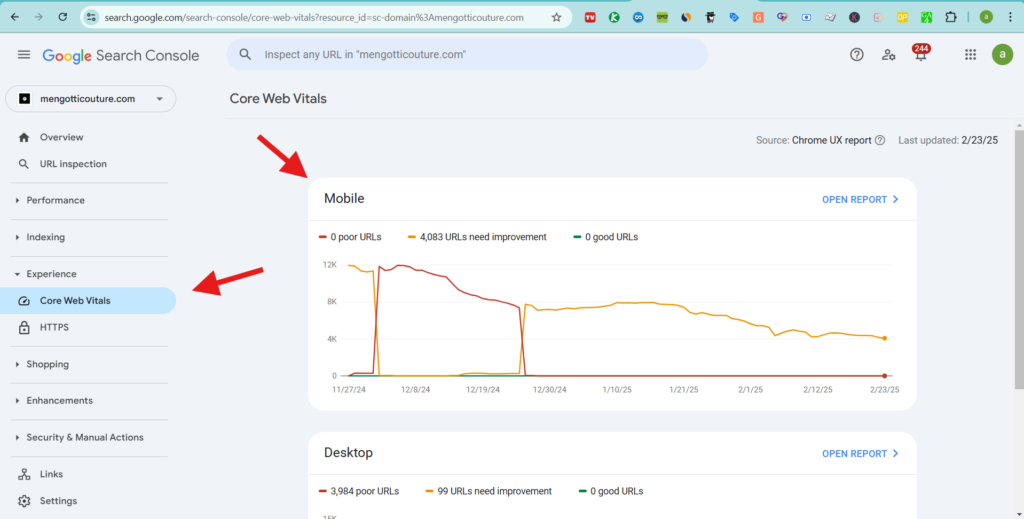Image resolution: width=1024 pixels, height=519 pixels.
Task: Expand the Performance section
Action: (x=56, y=200)
